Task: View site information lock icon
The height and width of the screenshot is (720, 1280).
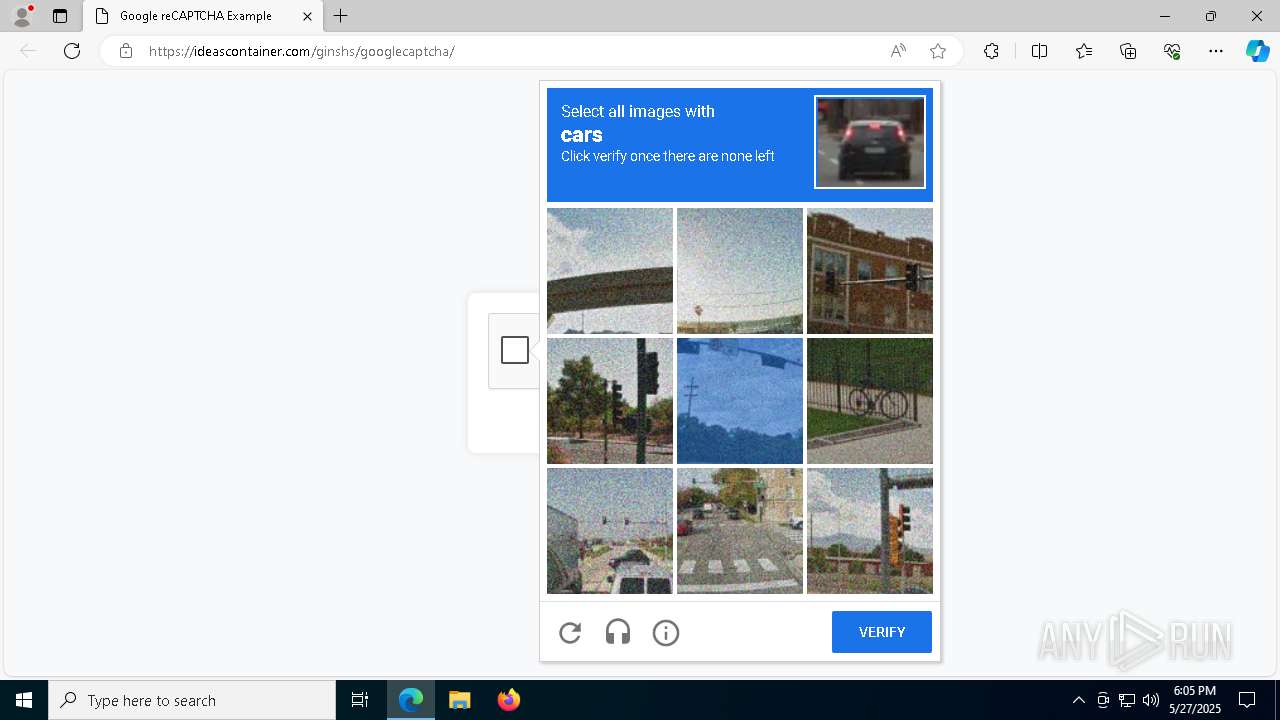Action: click(125, 51)
